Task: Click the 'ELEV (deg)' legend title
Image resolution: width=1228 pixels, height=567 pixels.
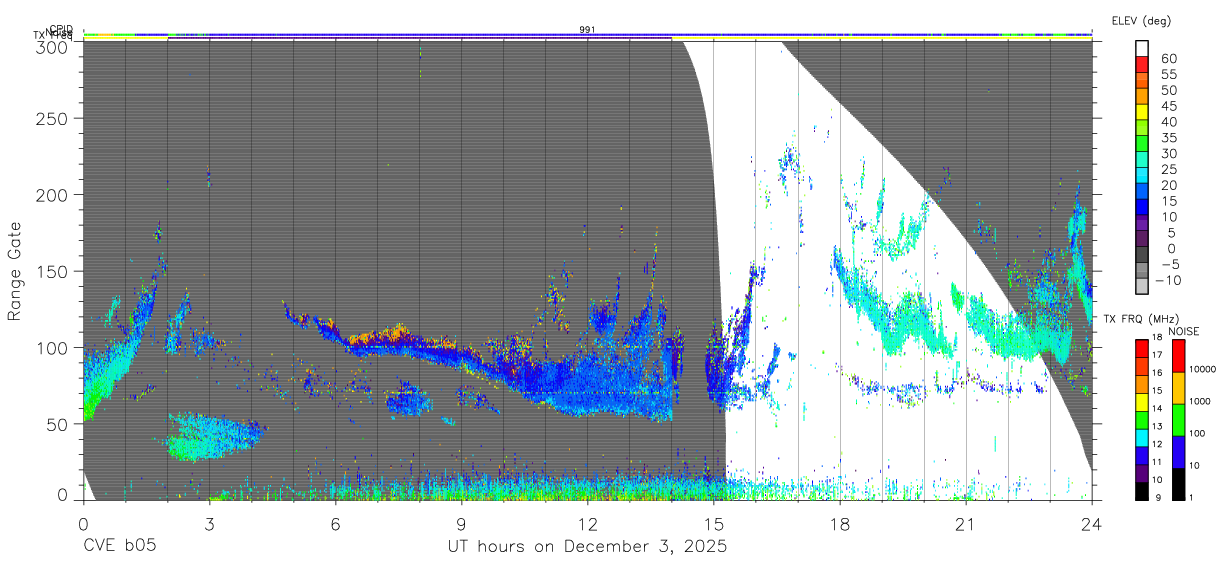Action: (1140, 20)
